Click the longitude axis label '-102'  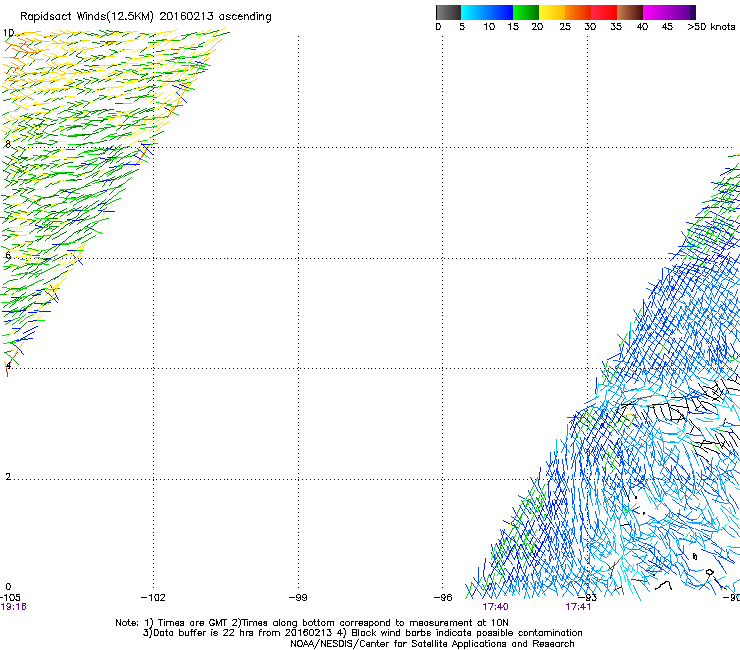point(153,598)
